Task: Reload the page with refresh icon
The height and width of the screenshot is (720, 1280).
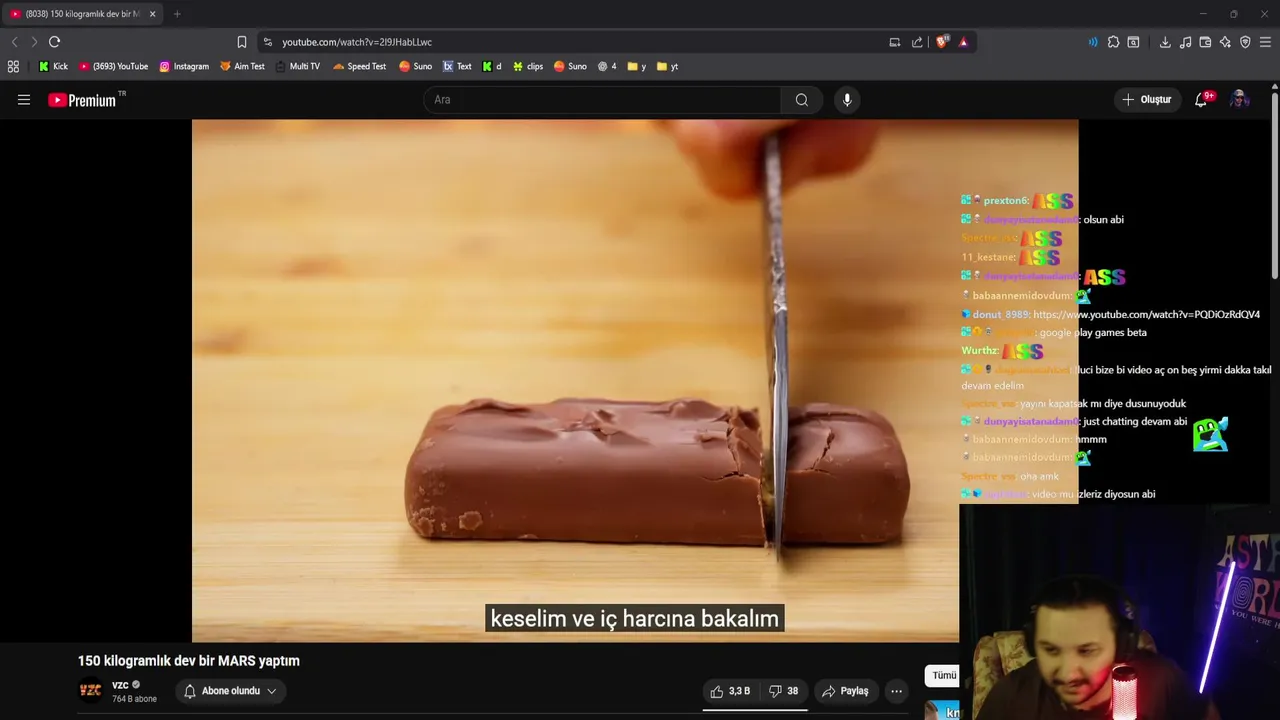Action: point(54,42)
